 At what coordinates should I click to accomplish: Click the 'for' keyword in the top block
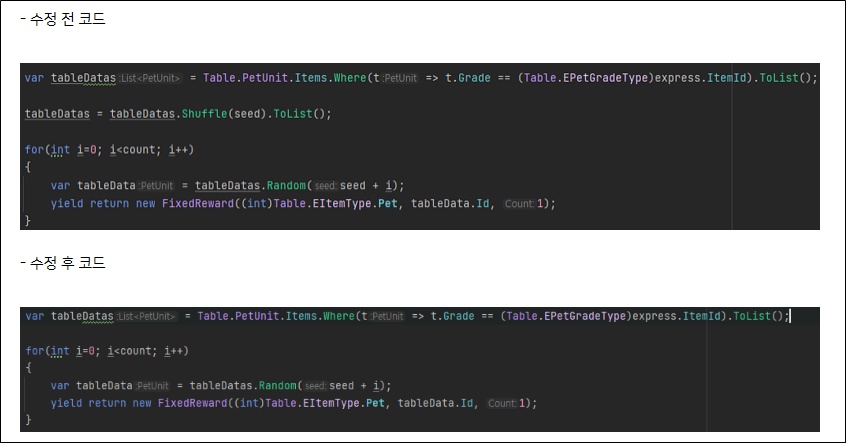pyautogui.click(x=33, y=149)
